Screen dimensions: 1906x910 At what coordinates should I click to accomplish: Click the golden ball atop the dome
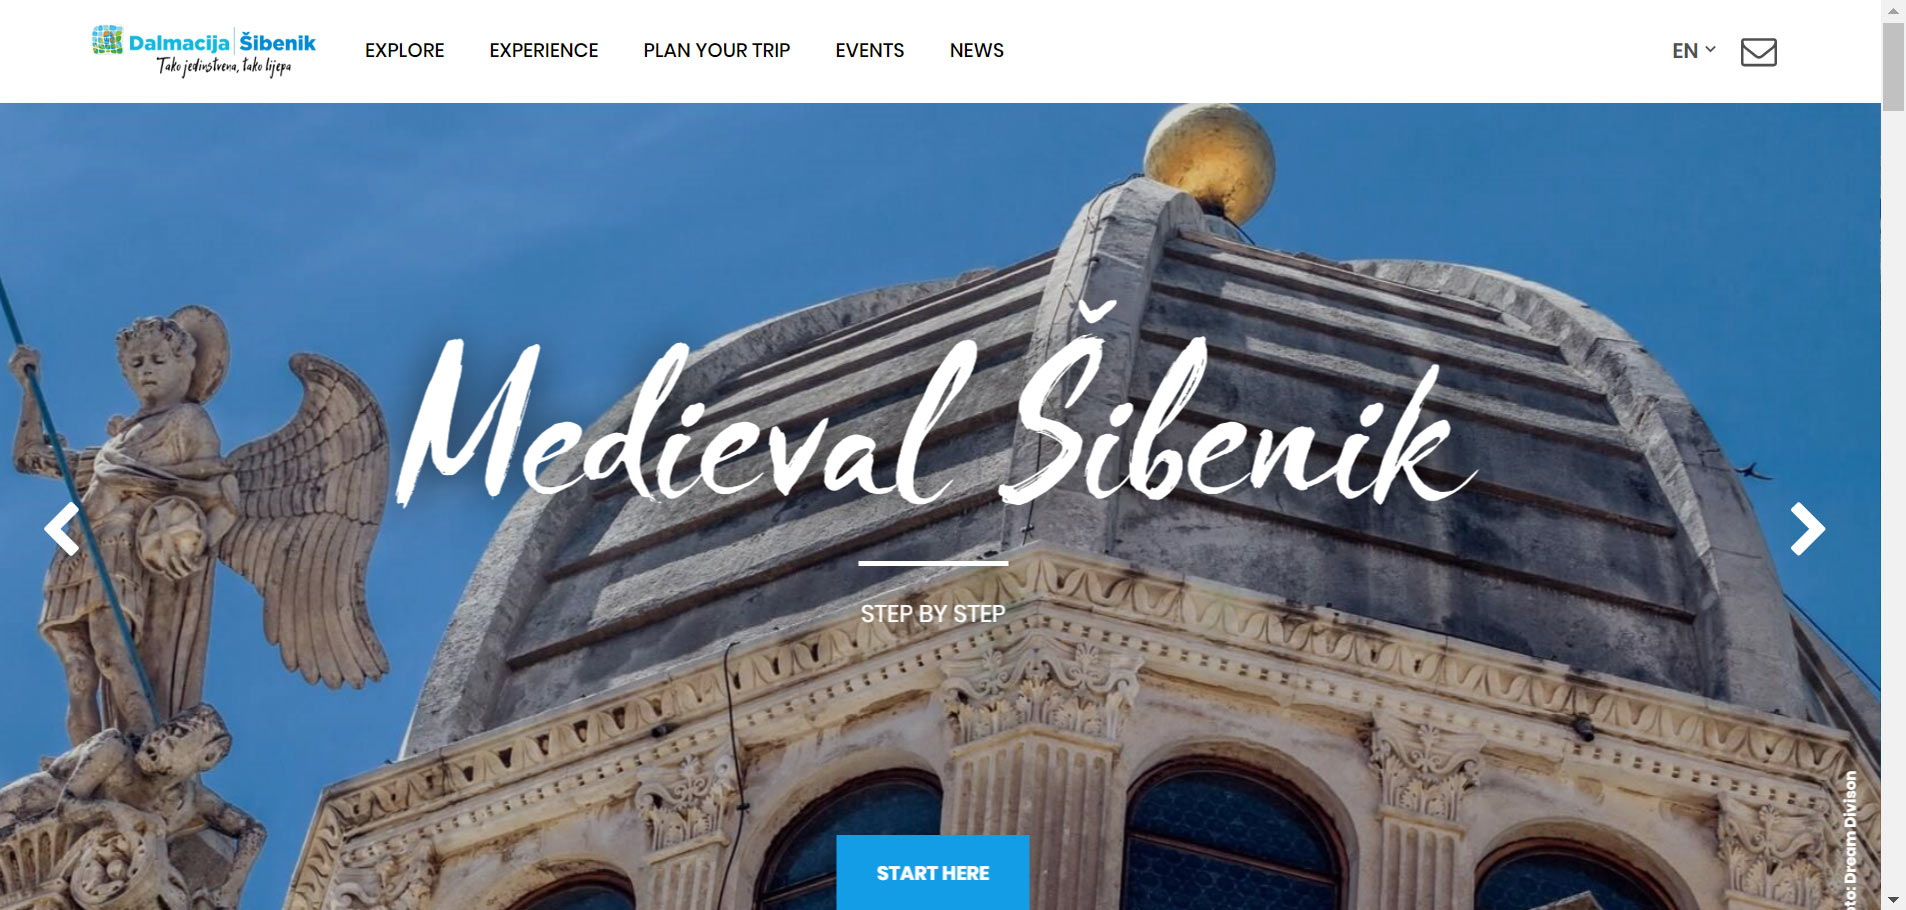pos(1209,160)
